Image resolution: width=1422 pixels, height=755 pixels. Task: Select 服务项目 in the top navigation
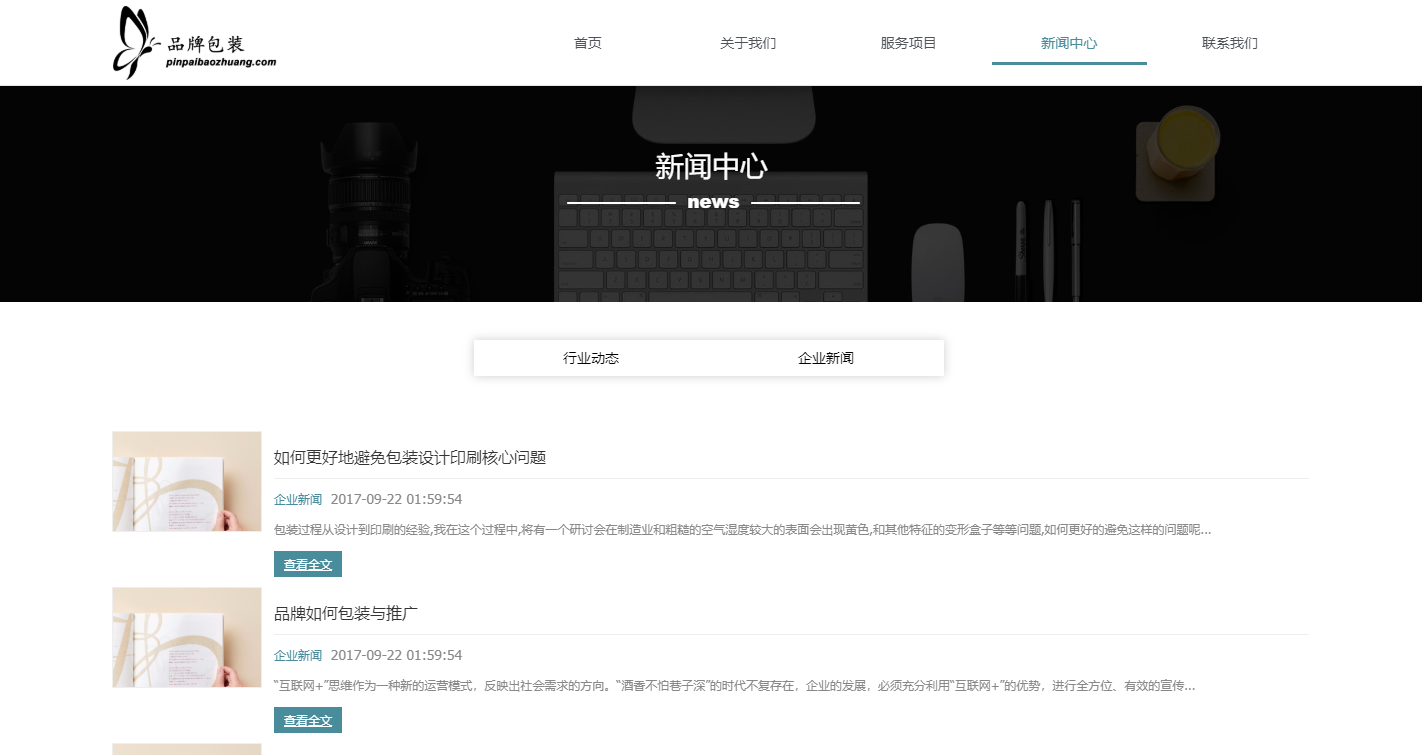click(908, 43)
